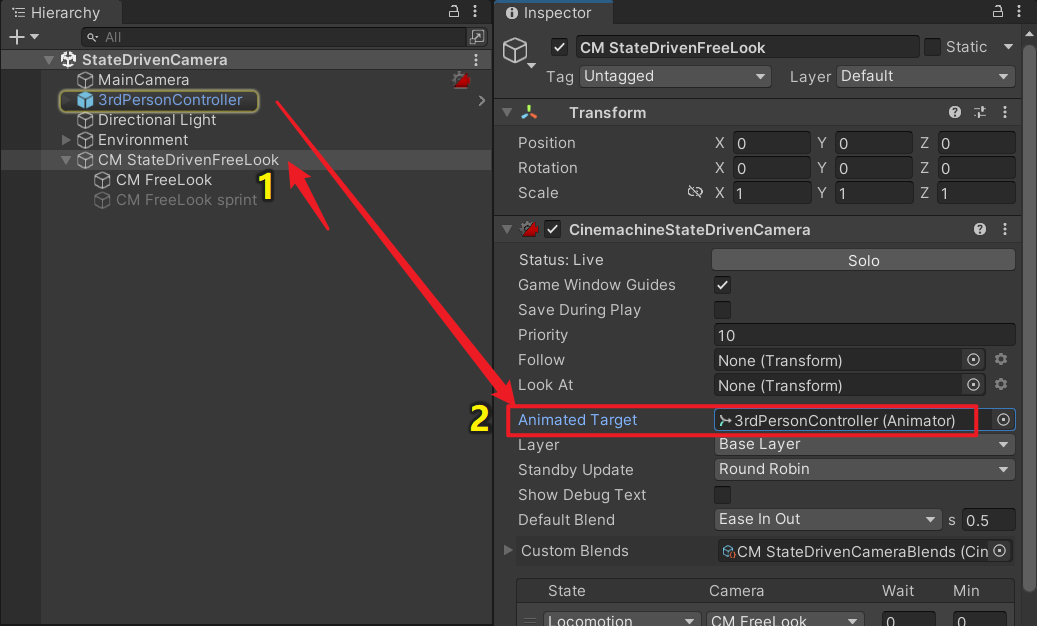The image size is (1037, 626).
Task: Collapse CM StateDrivenFreeLook in Hierarchy
Action: [x=65, y=160]
